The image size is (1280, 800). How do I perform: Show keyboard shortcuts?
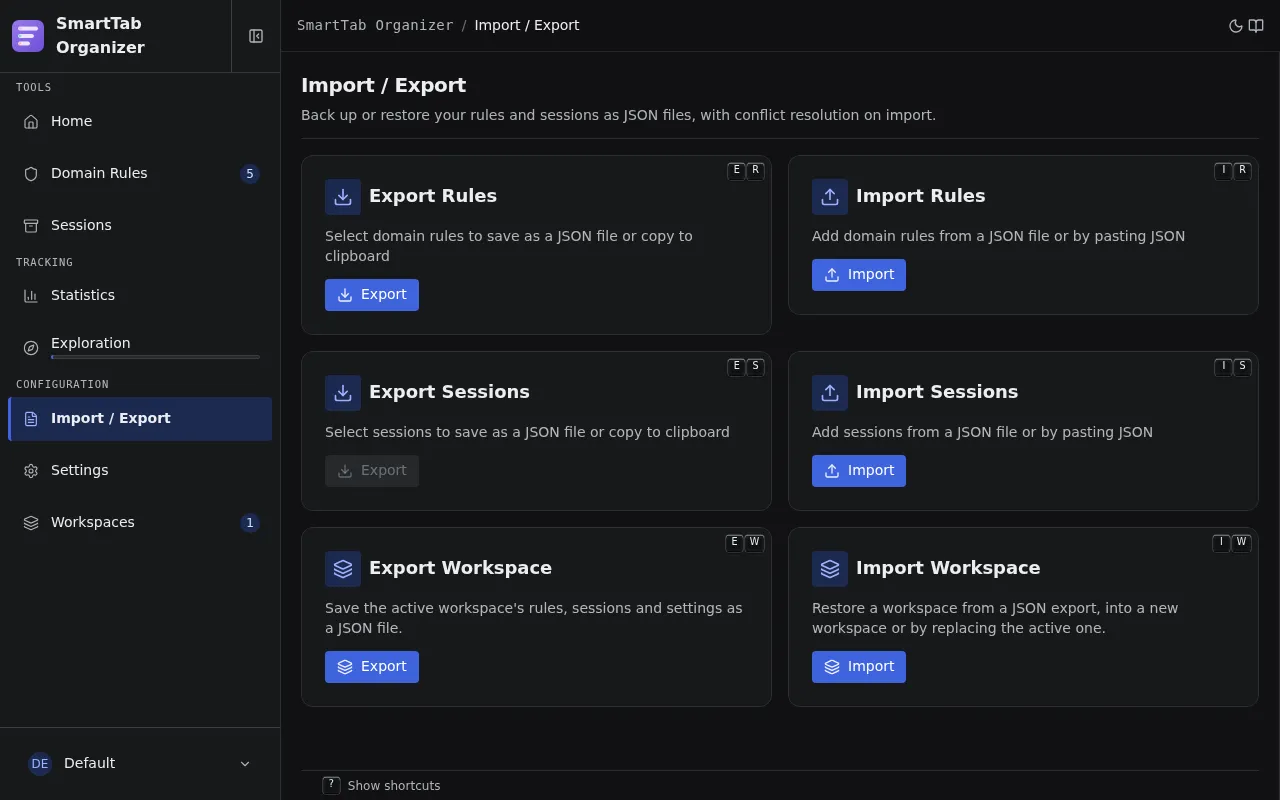point(381,786)
